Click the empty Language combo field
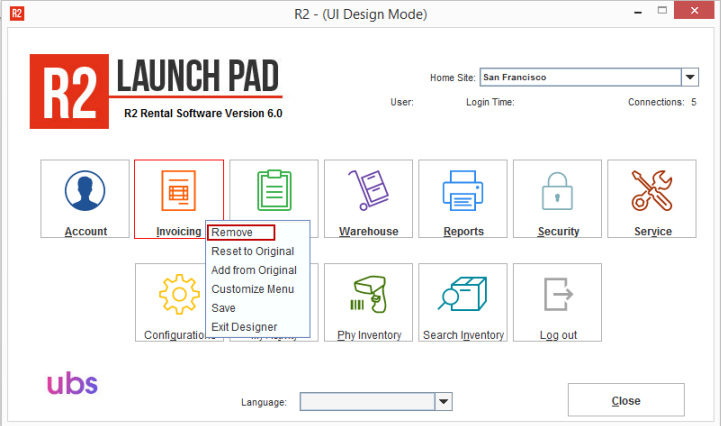The image size is (721, 426). pyautogui.click(x=367, y=402)
